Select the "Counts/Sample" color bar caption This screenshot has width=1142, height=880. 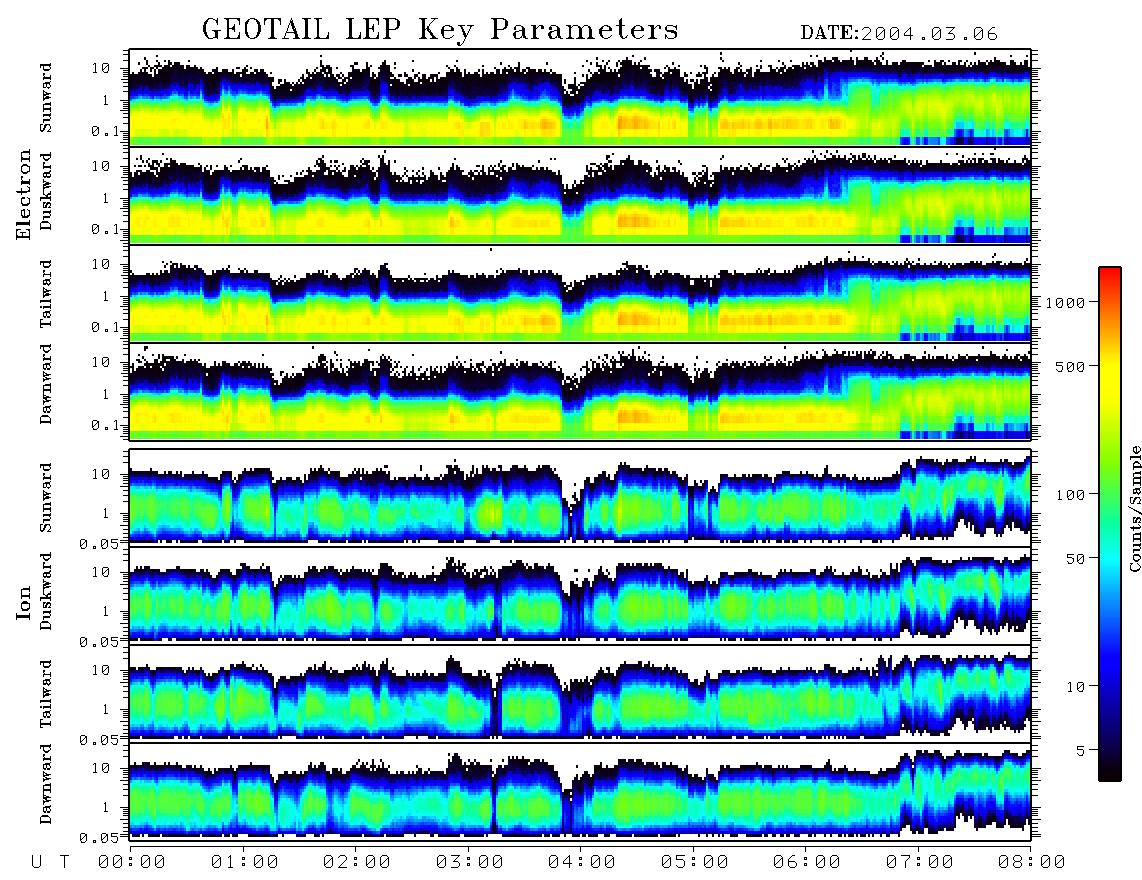tap(1135, 509)
